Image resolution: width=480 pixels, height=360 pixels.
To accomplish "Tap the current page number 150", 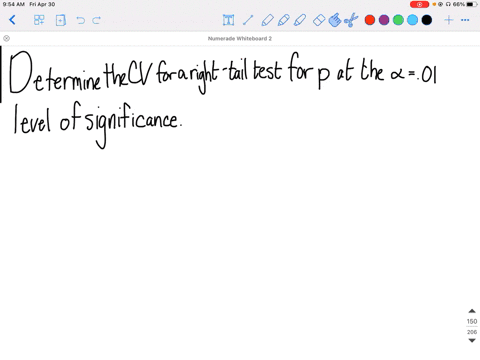I will point(472,322).
